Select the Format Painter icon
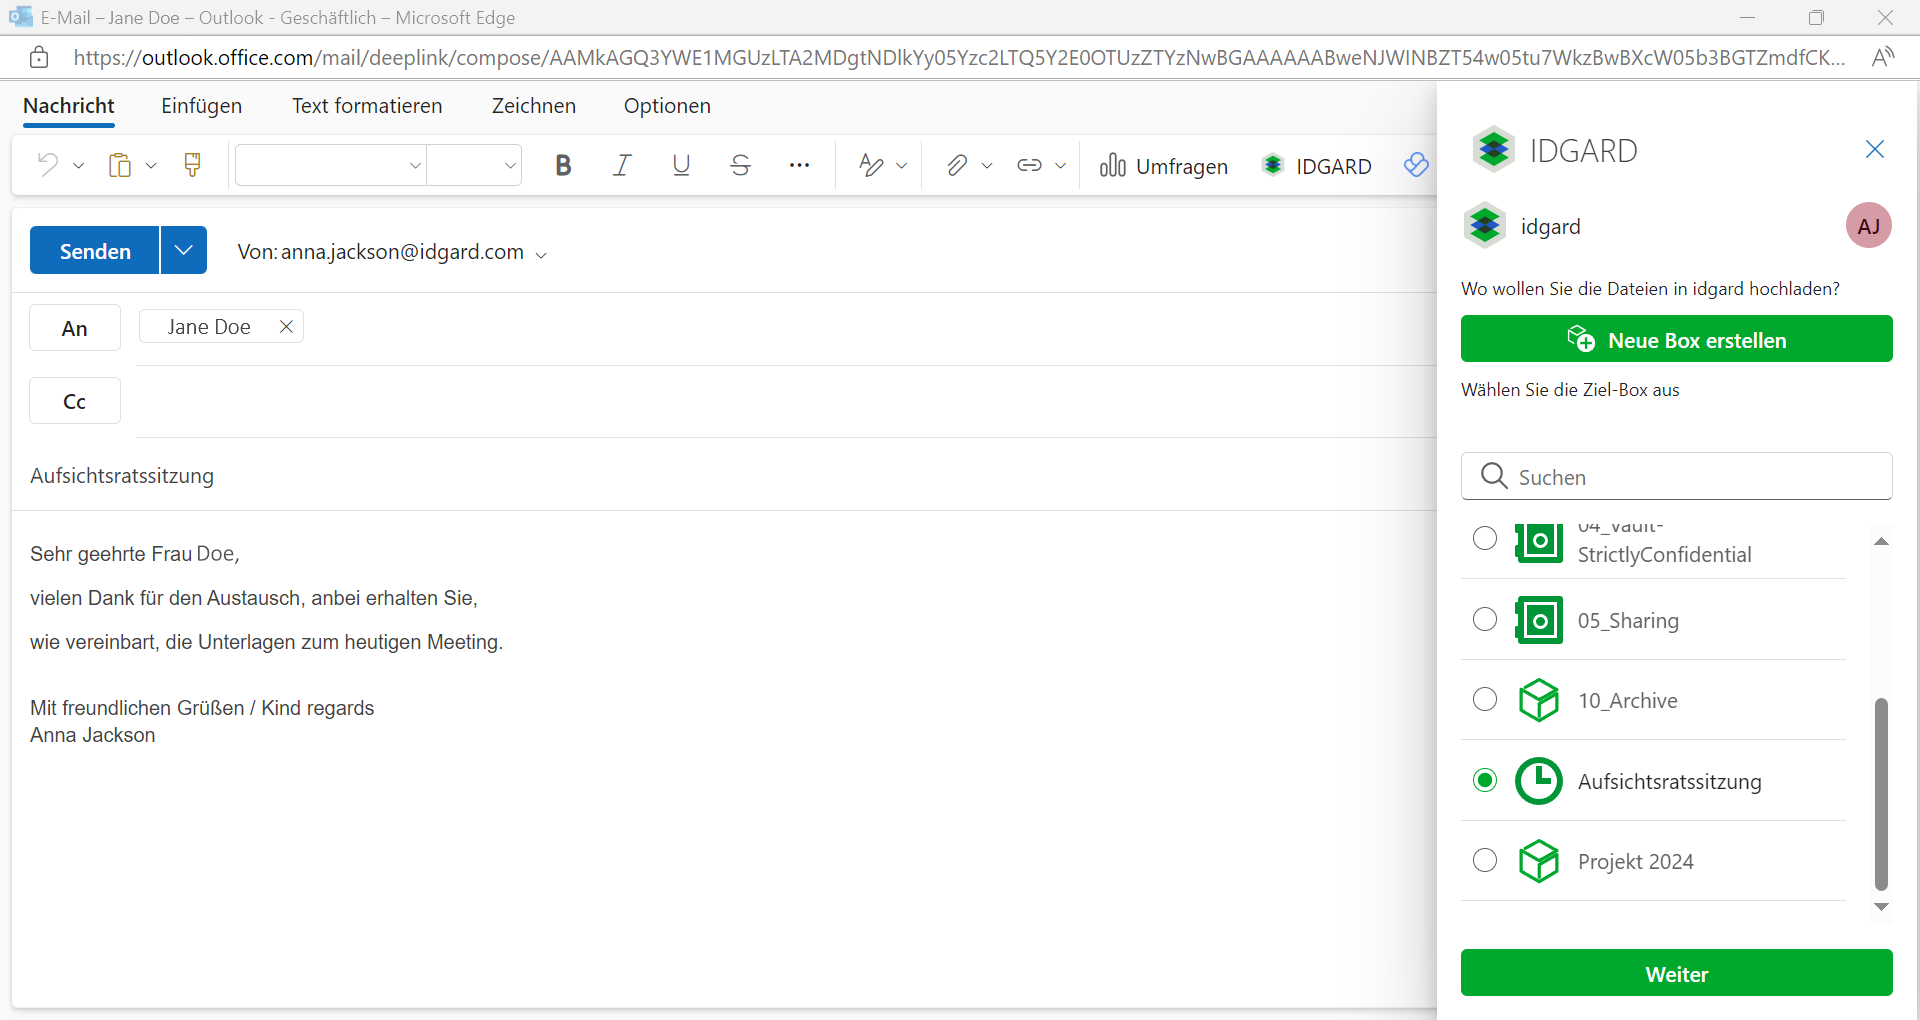 pyautogui.click(x=193, y=165)
